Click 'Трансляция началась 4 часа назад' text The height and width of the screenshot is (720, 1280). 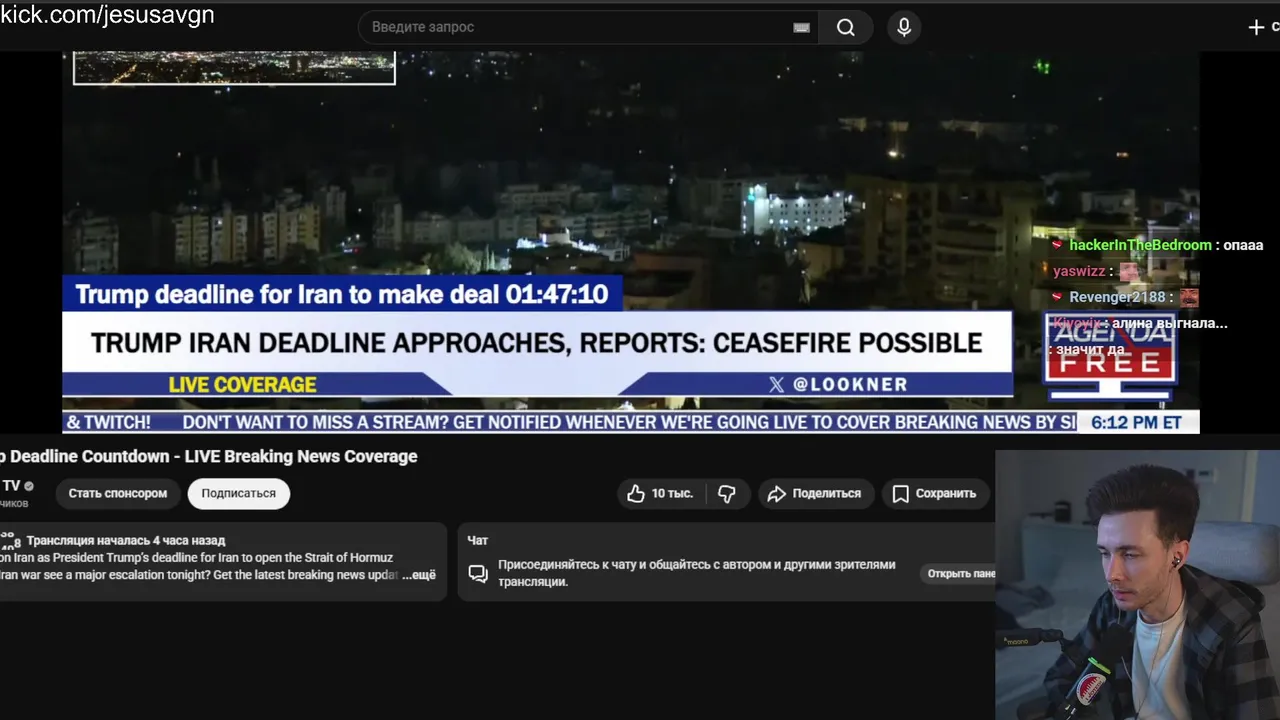[x=126, y=540]
